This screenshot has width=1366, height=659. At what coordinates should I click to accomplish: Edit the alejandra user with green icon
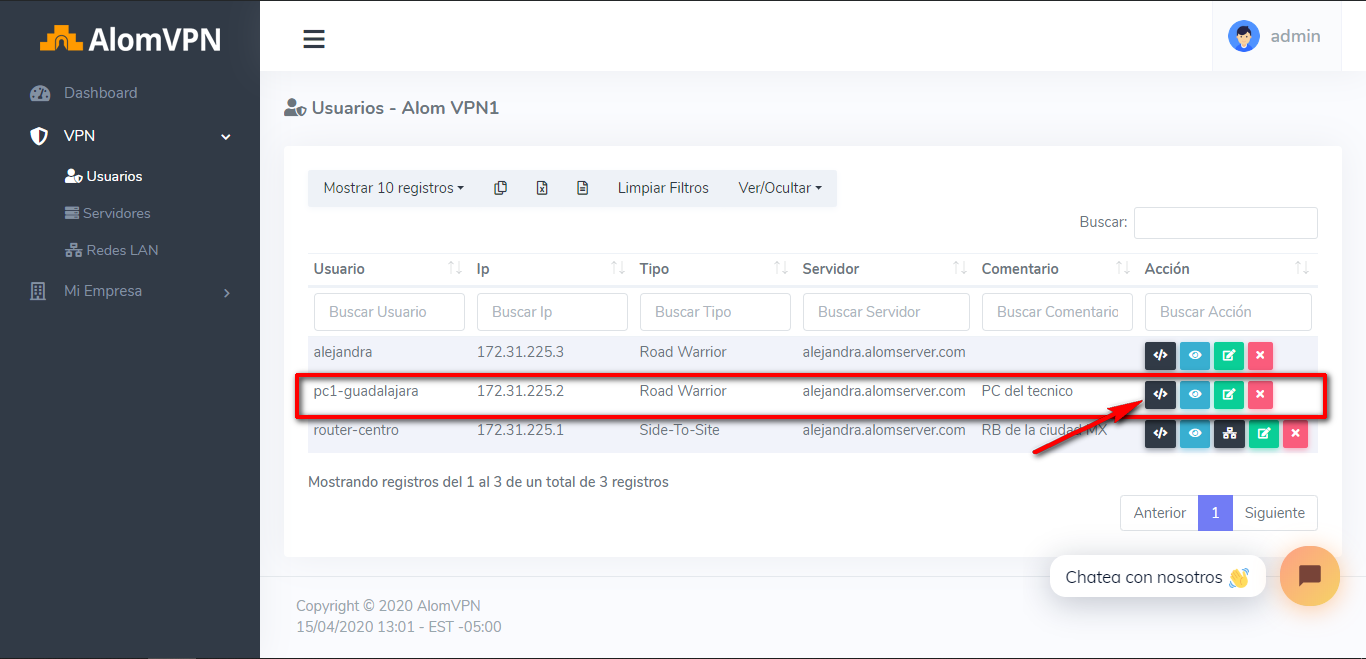[x=1228, y=356]
